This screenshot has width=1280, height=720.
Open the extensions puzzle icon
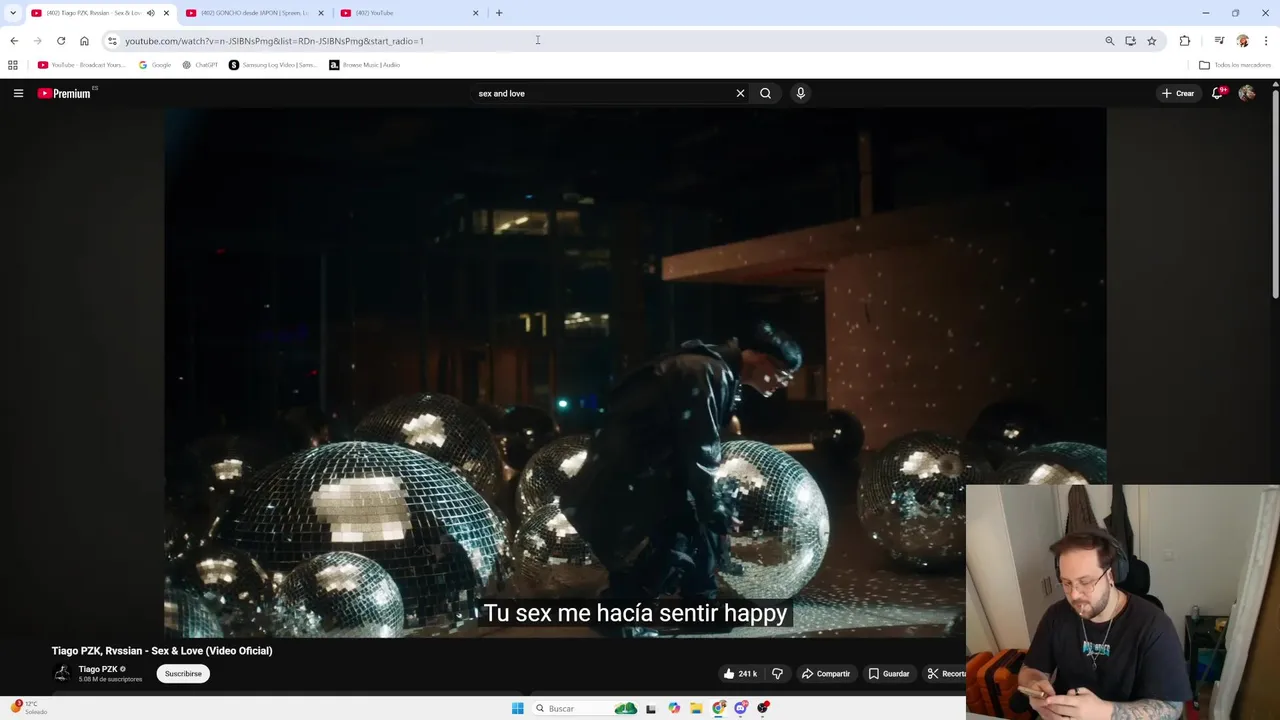coord(1185,41)
